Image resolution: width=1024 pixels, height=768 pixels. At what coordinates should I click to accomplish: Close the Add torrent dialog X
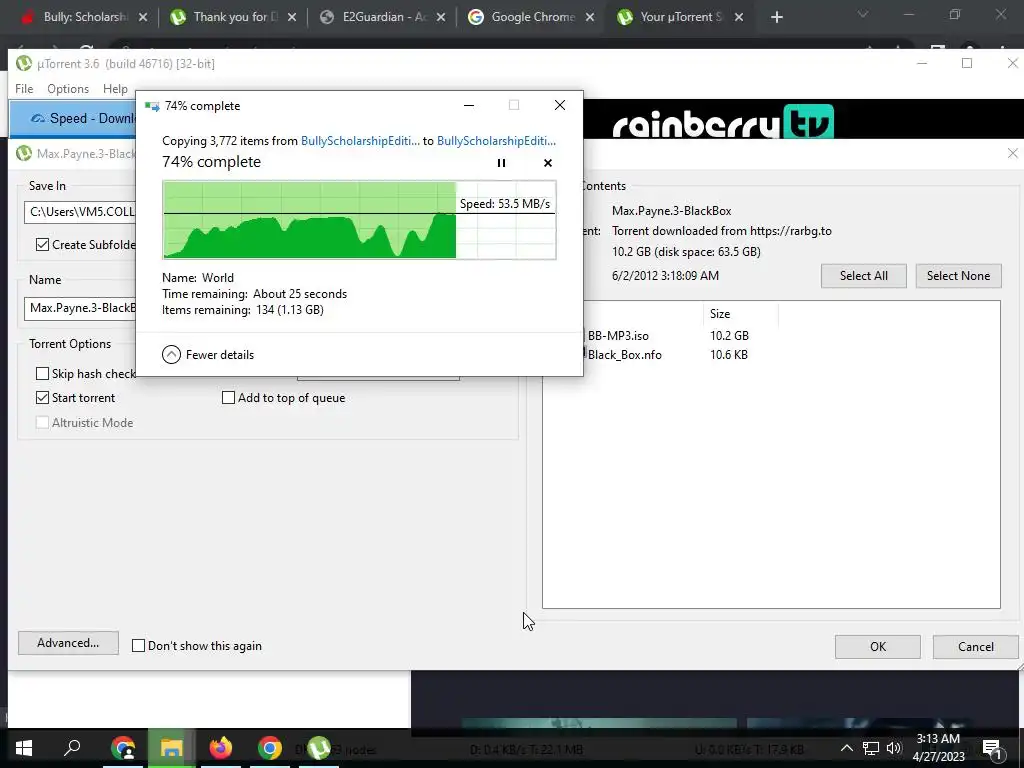[1012, 153]
